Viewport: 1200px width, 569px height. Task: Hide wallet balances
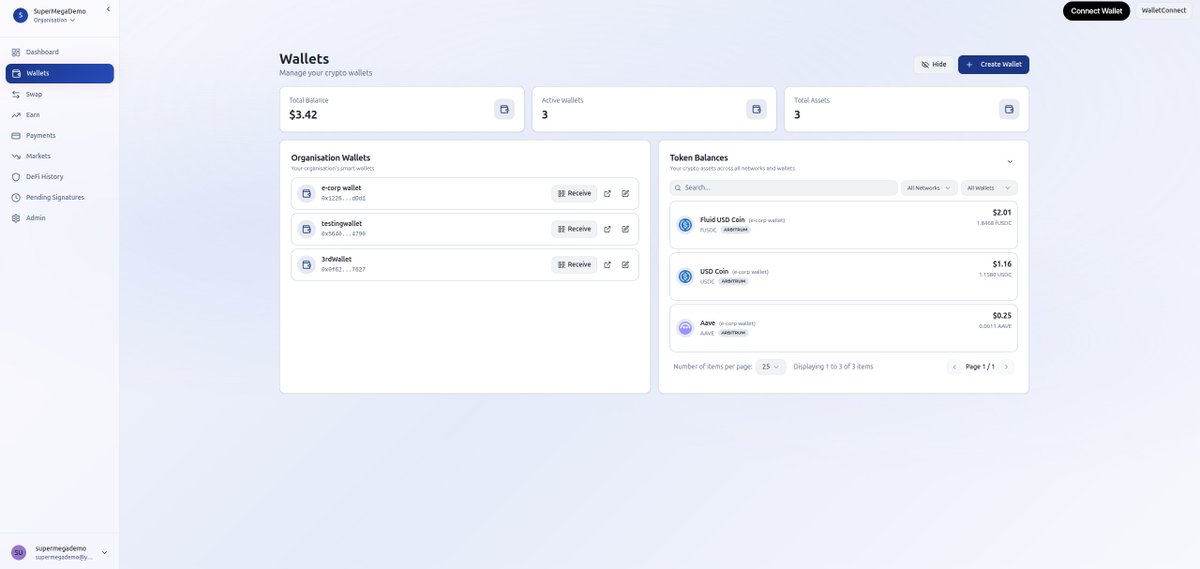pyautogui.click(x=934, y=64)
